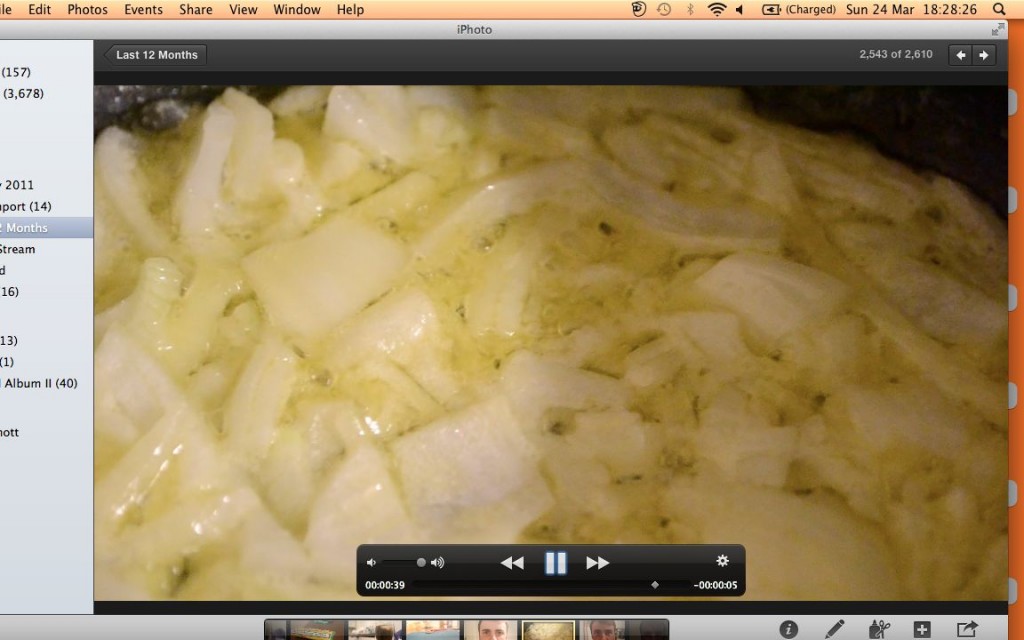
Task: Open Wi-Fi status menu
Action: tap(717, 9)
